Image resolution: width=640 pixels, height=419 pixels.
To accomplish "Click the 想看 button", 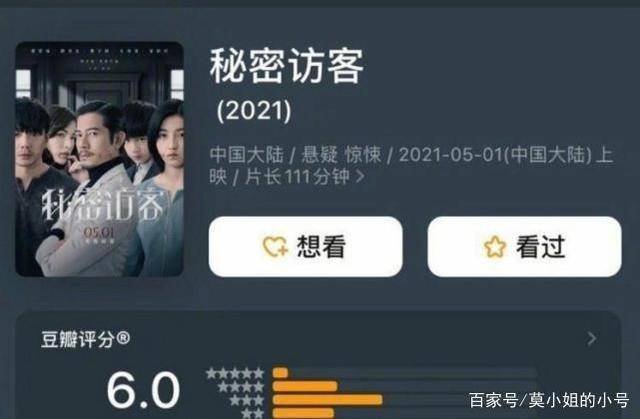I will (305, 246).
